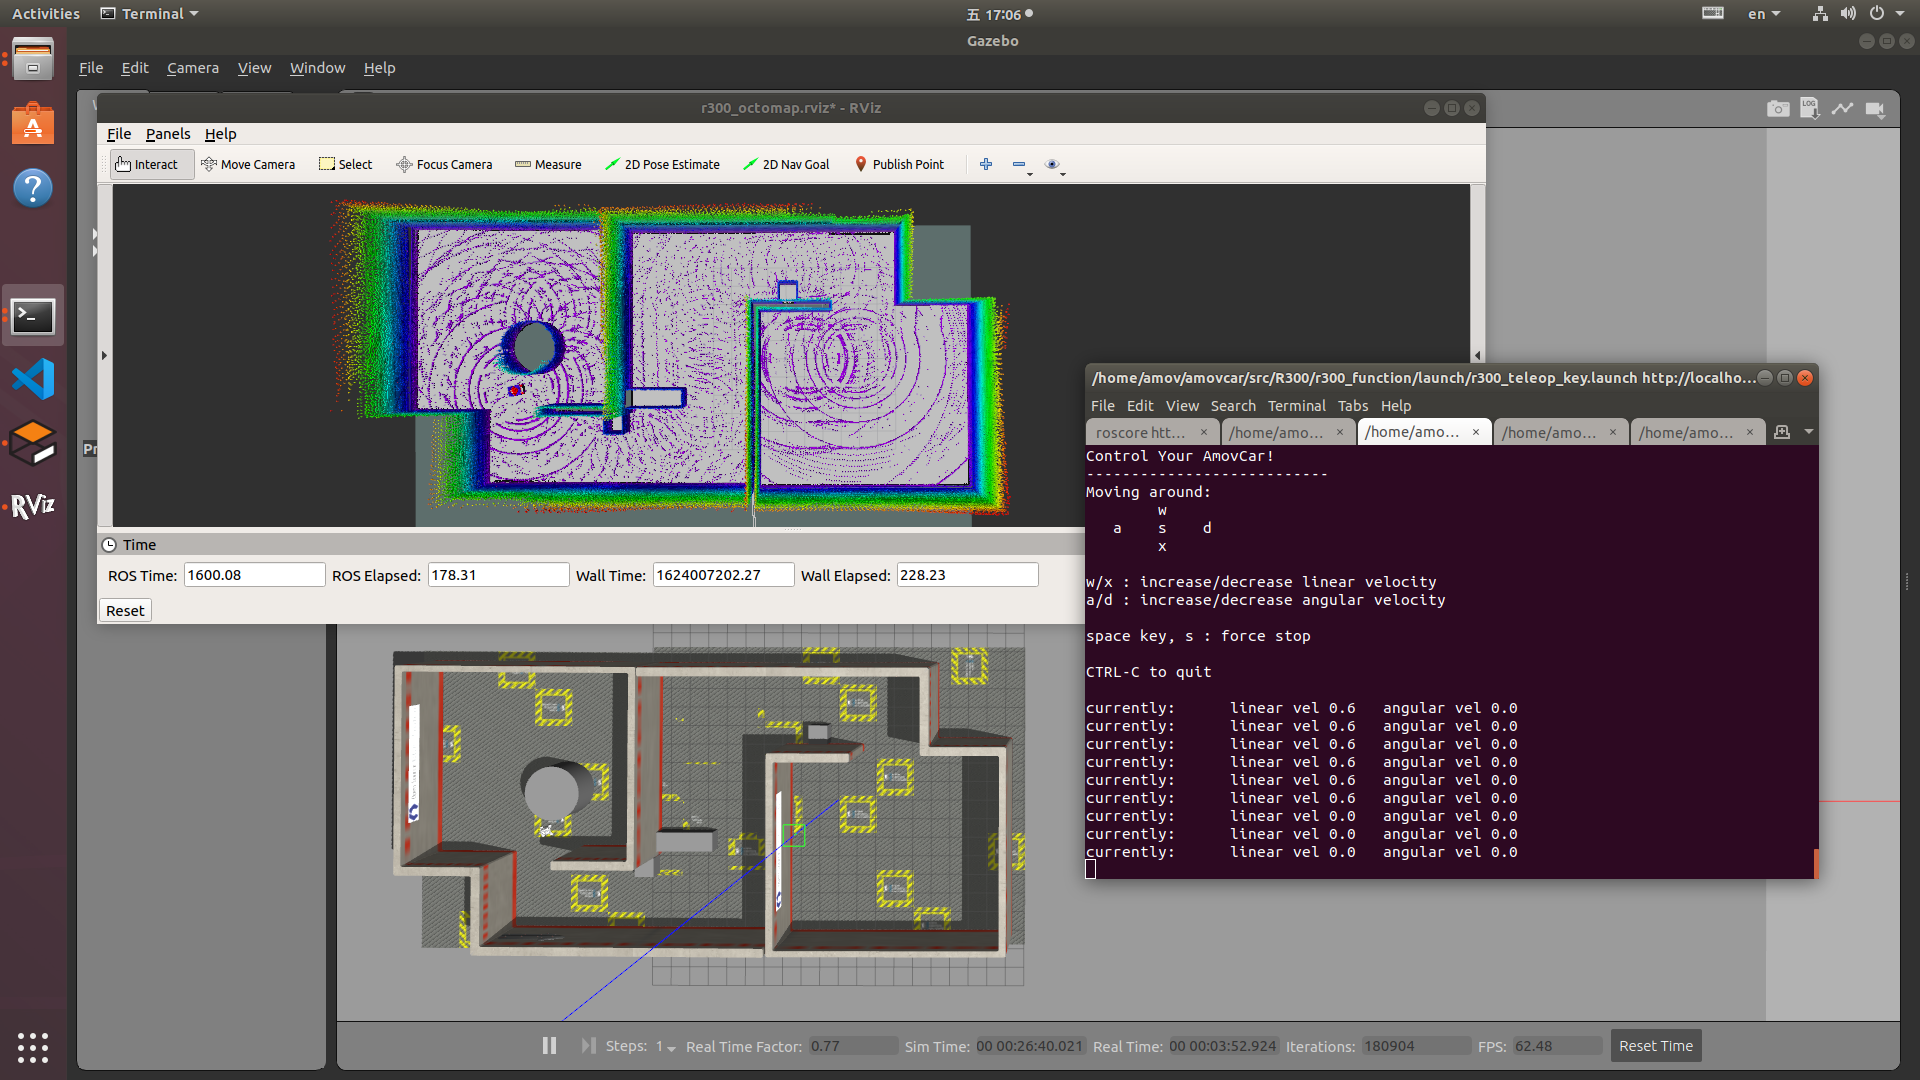
Task: Click the Reset Time button
Action: click(x=1655, y=1046)
